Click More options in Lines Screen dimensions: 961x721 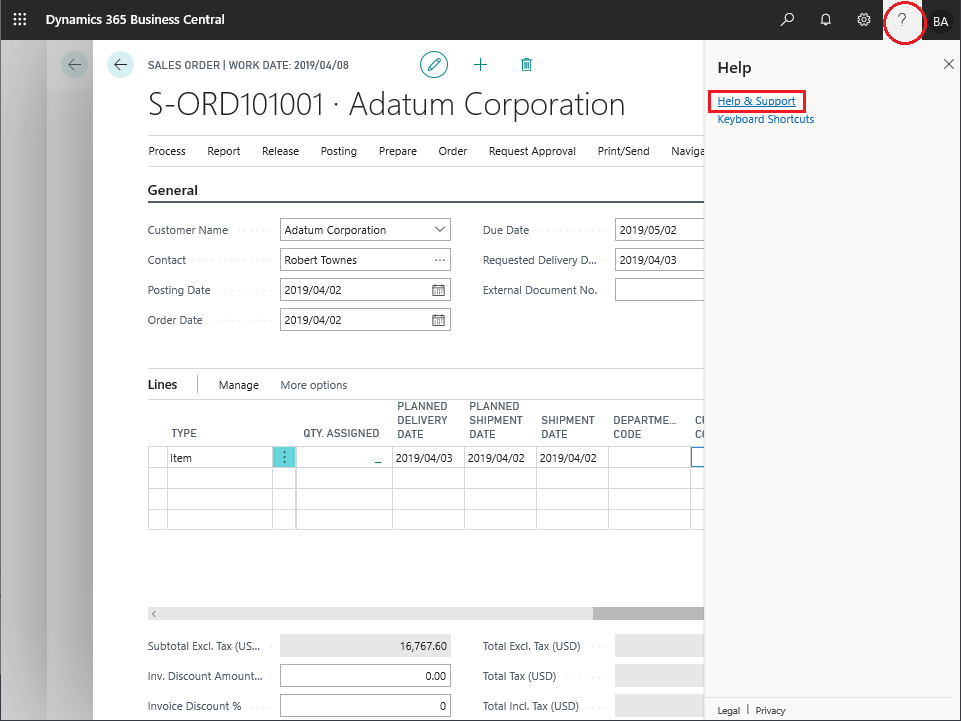(x=314, y=385)
